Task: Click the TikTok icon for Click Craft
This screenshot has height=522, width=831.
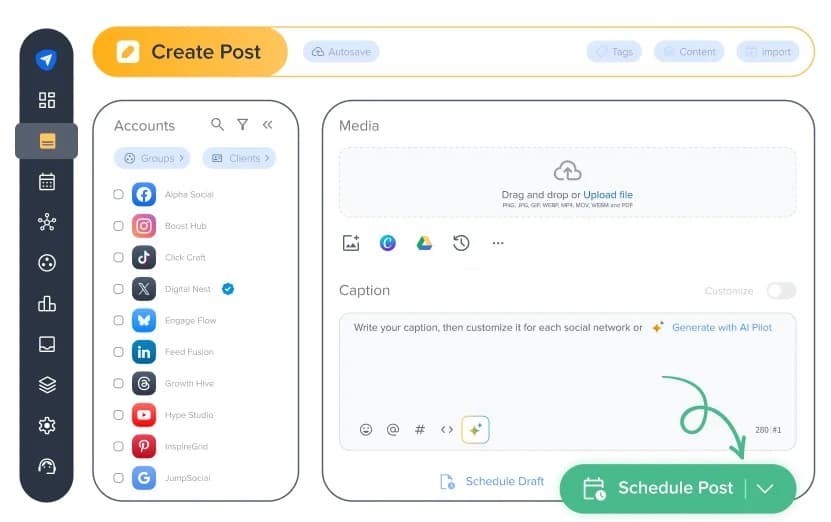Action: pos(144,258)
